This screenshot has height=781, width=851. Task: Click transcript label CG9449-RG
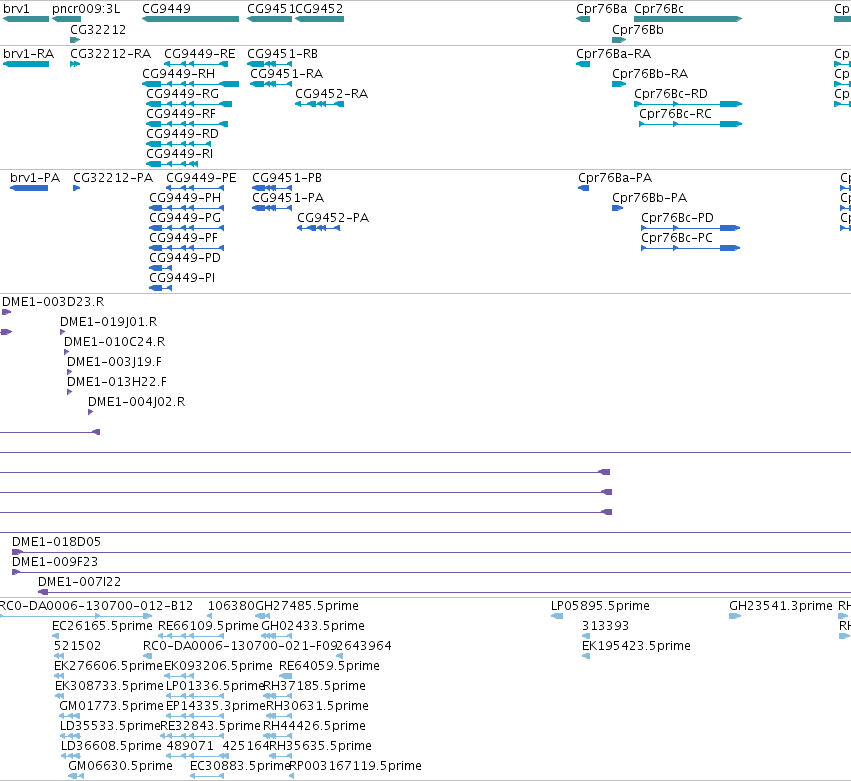click(182, 93)
